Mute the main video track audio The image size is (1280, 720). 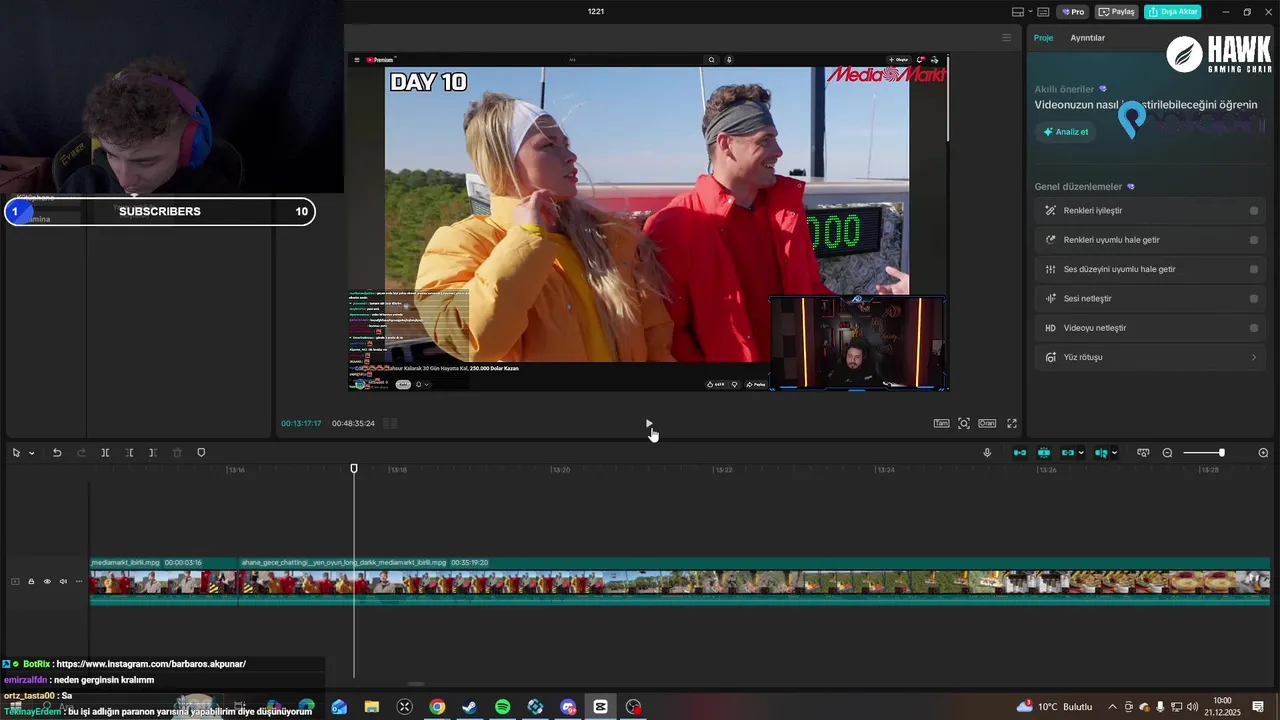click(63, 581)
